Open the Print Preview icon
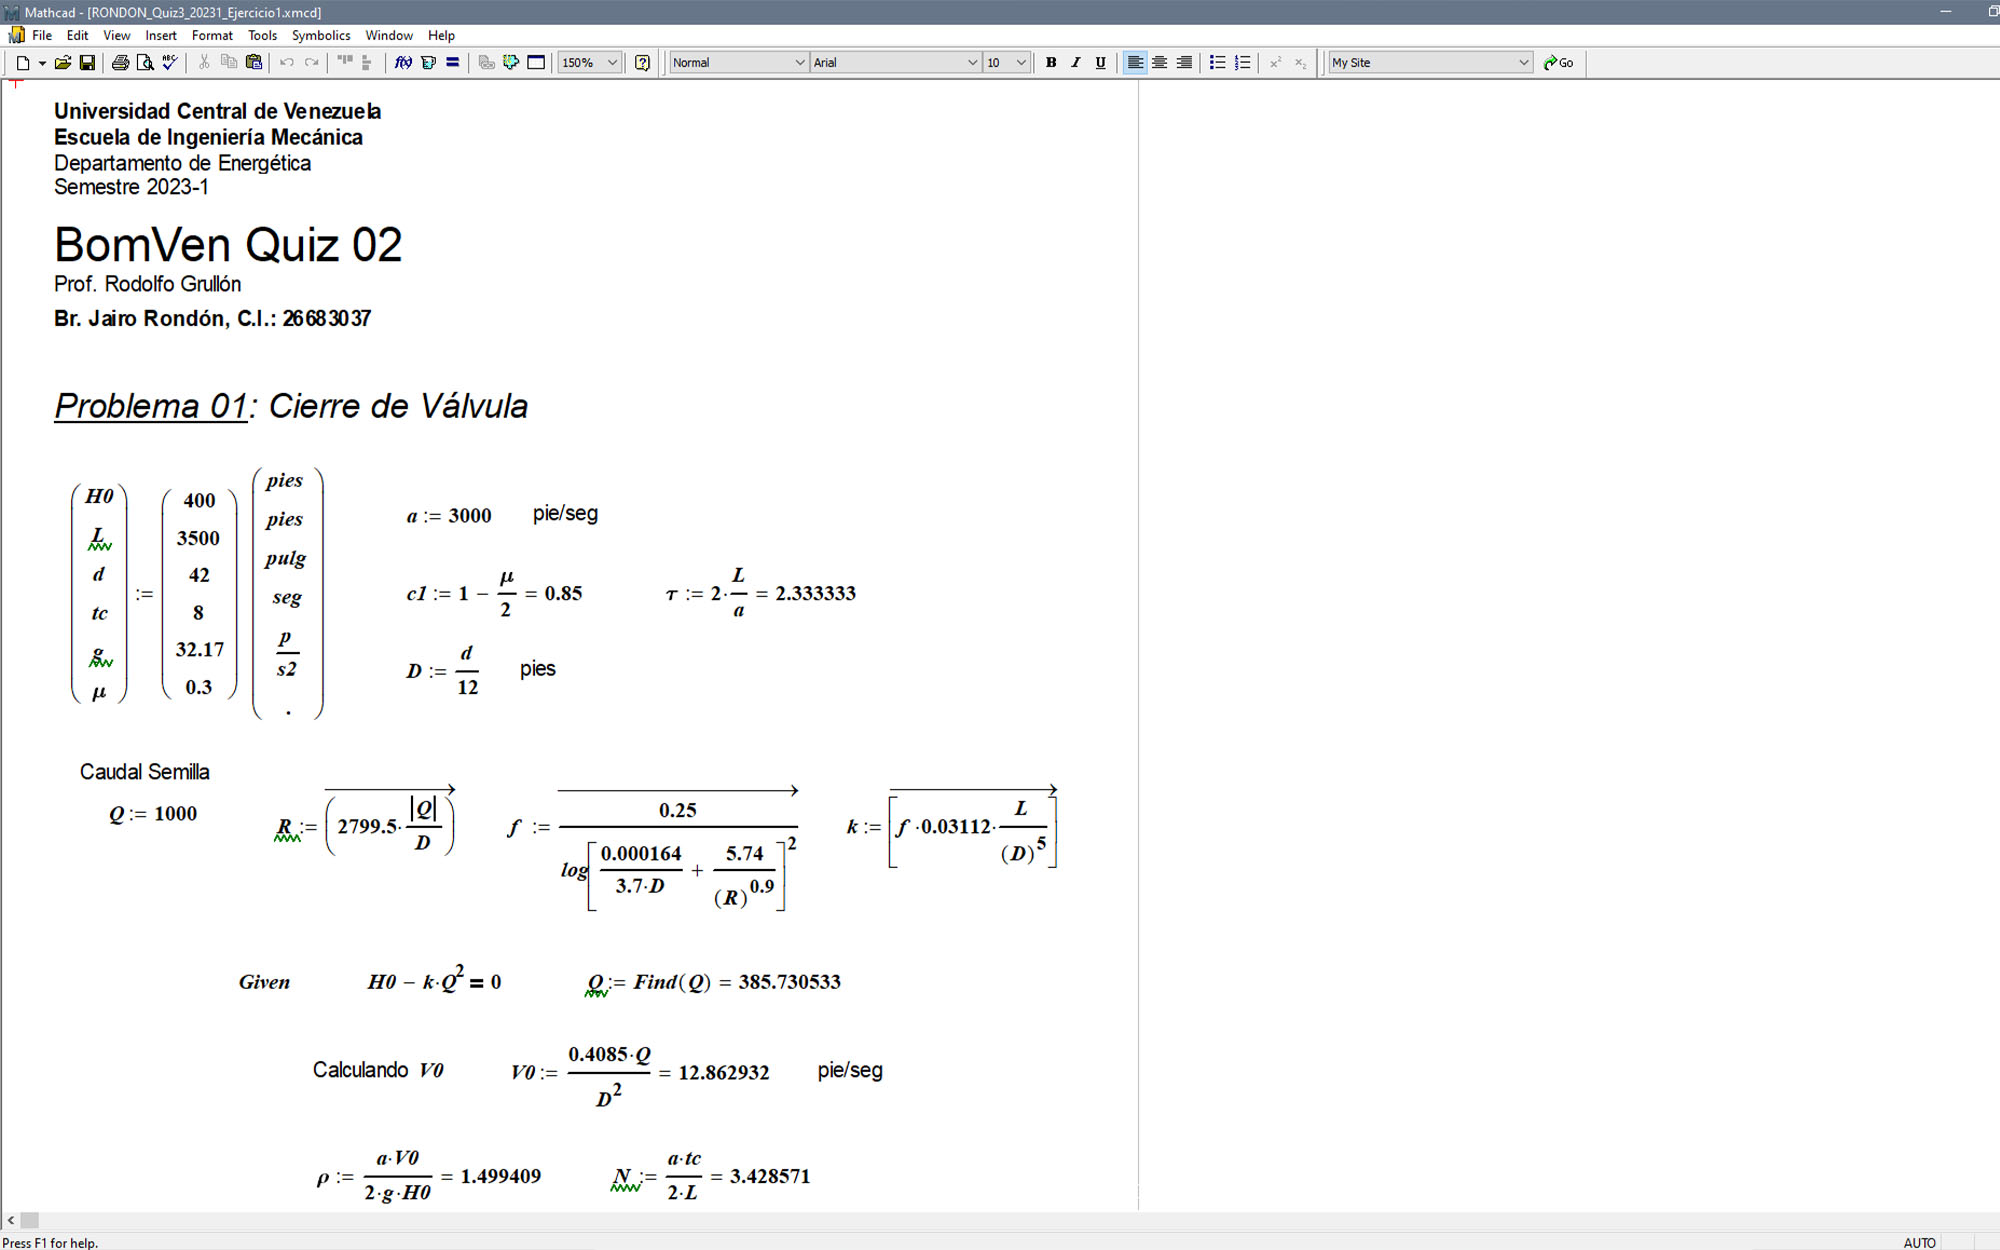The width and height of the screenshot is (2000, 1250). tap(145, 62)
